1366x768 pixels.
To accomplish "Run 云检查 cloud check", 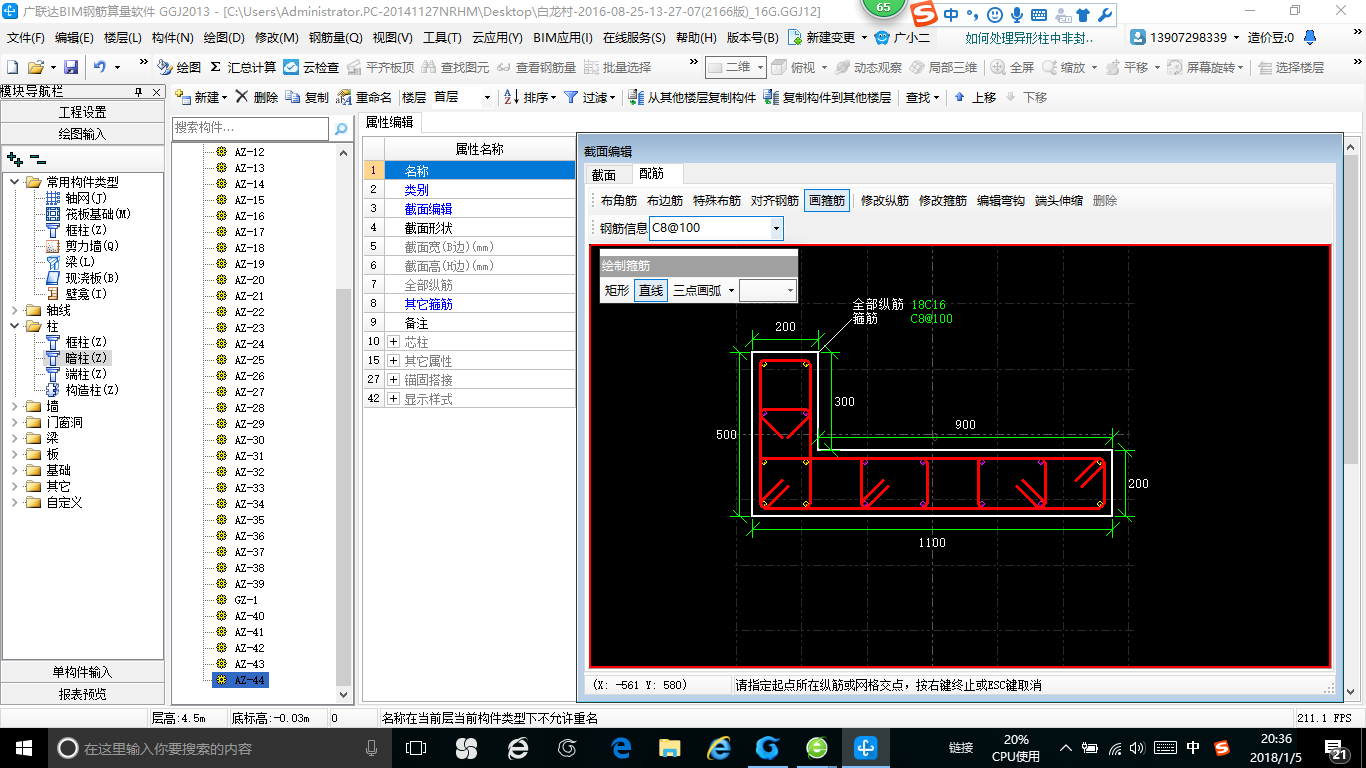I will pos(311,67).
